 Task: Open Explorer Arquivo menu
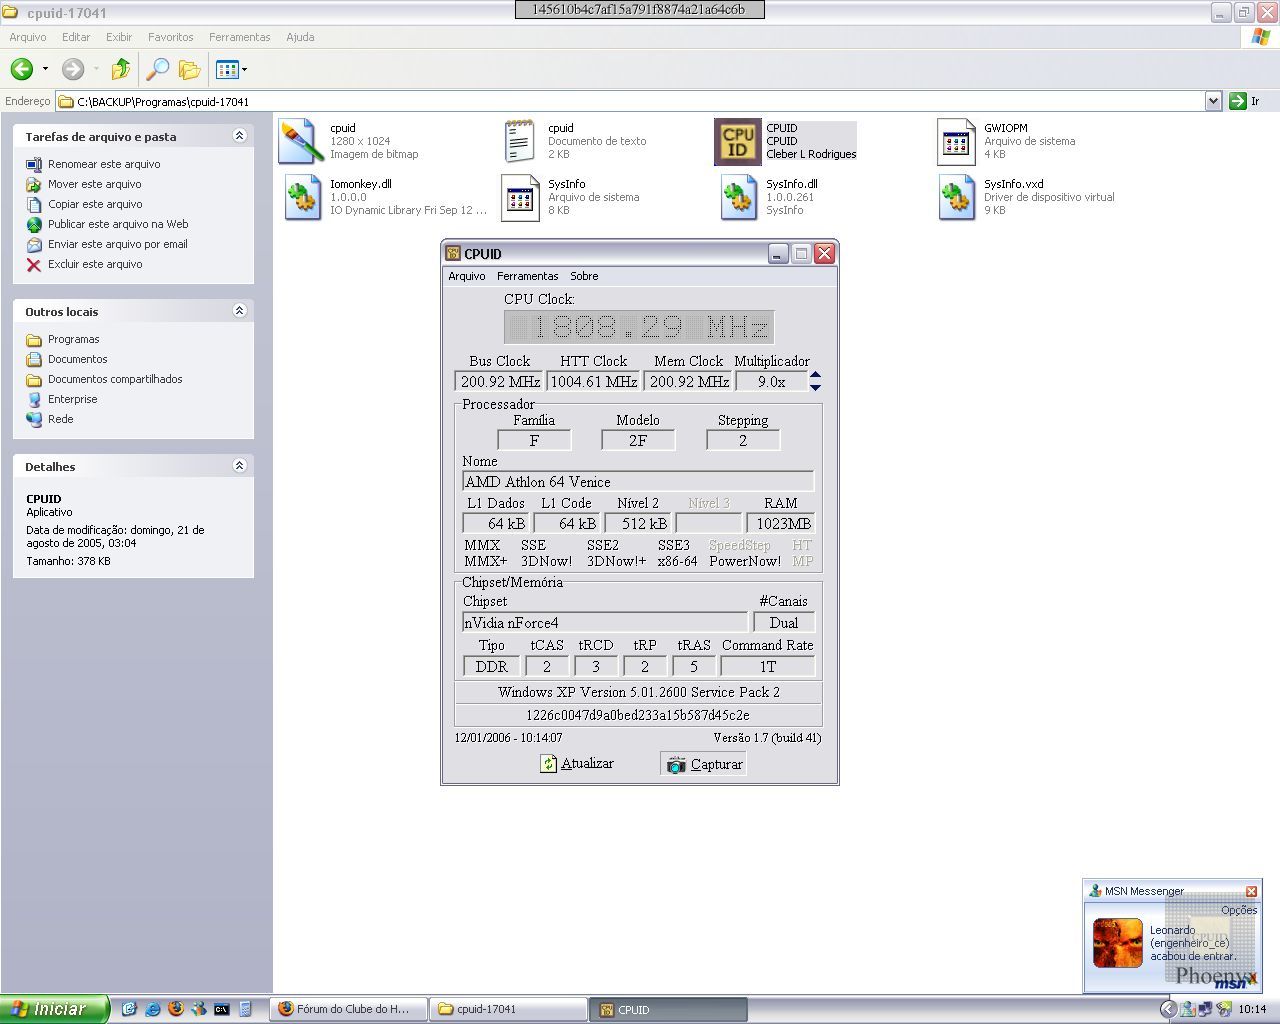point(28,37)
